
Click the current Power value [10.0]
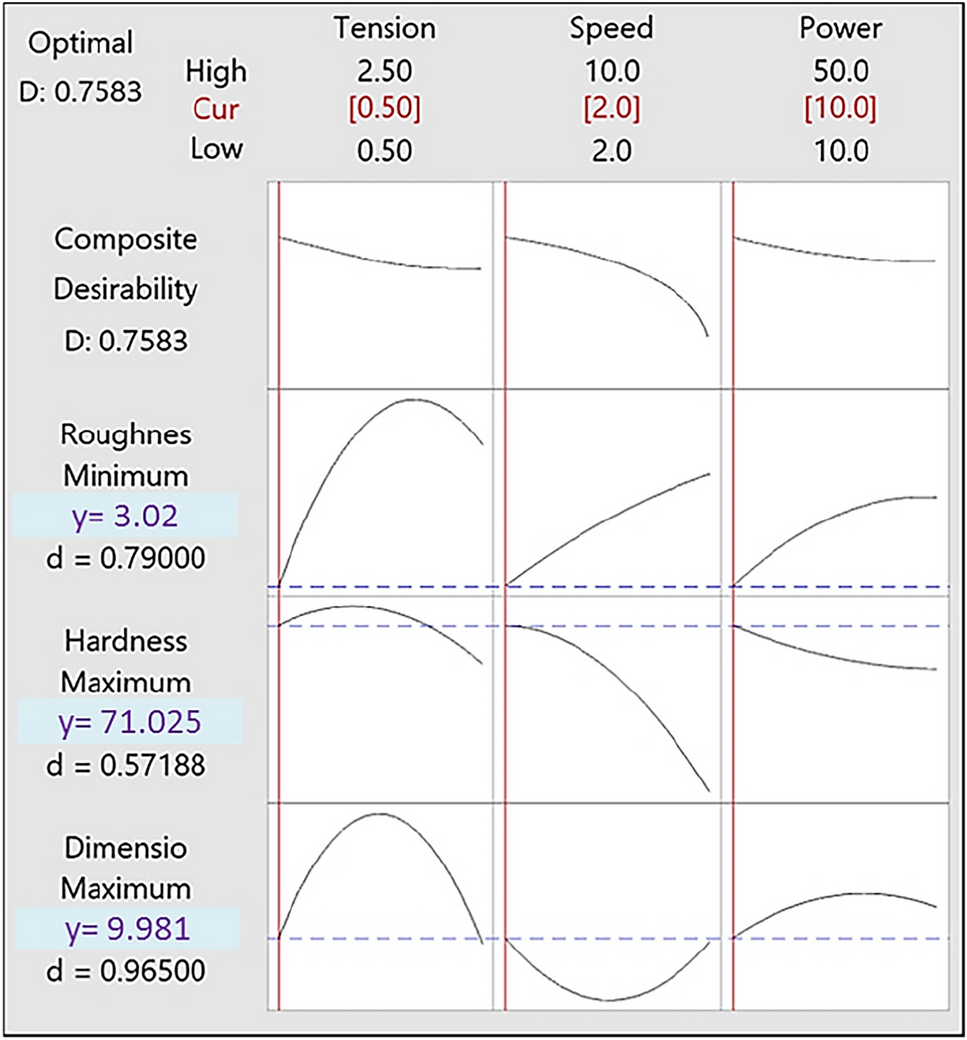click(839, 108)
